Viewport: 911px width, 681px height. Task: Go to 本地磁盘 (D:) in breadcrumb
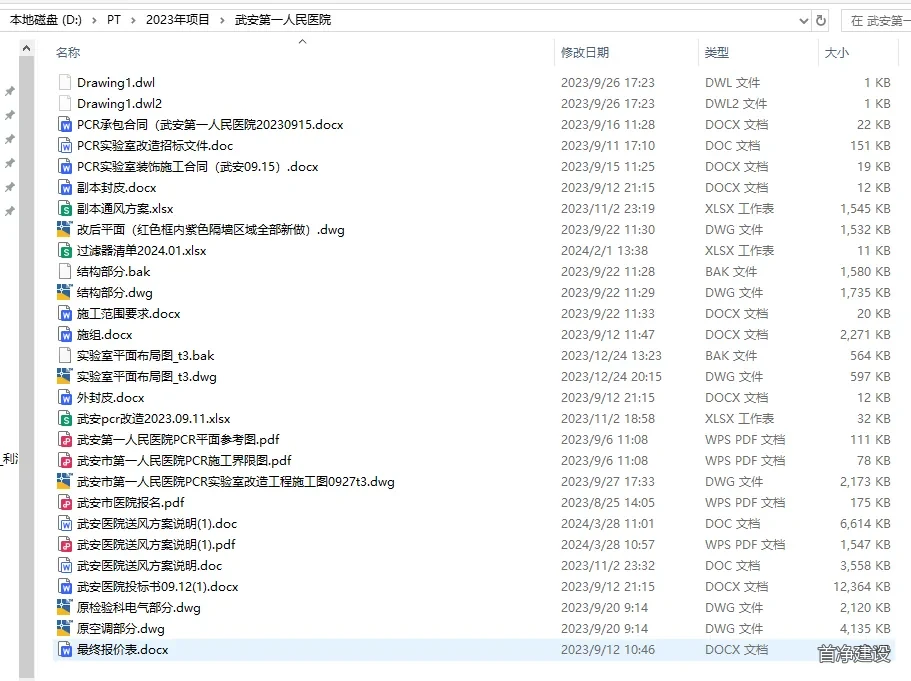tap(46, 20)
